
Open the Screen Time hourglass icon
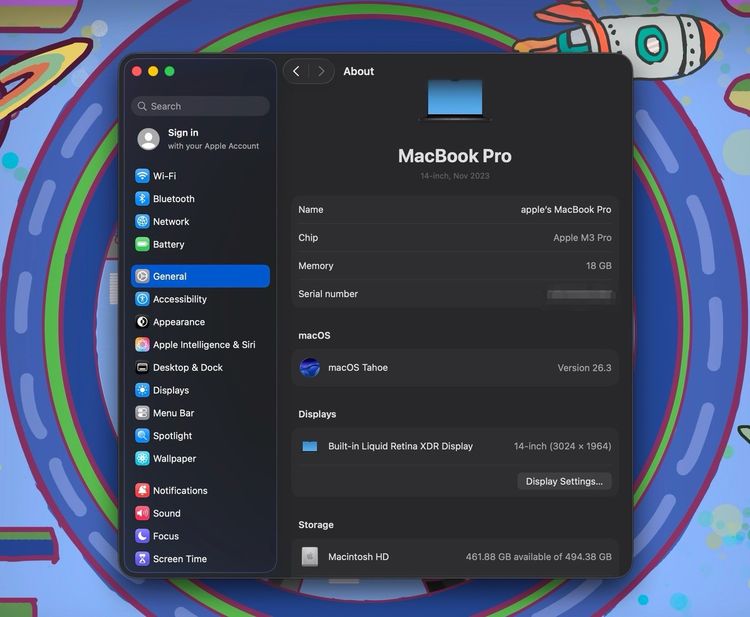point(142,559)
